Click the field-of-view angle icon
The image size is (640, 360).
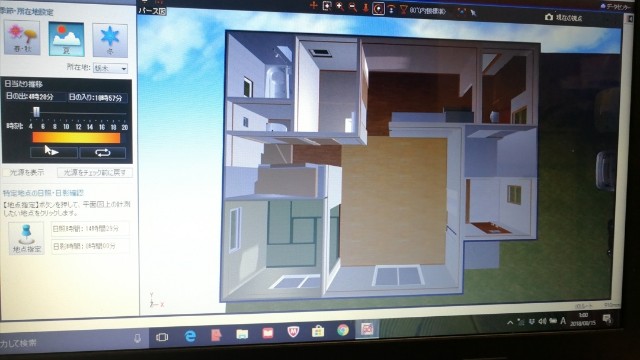403,9
